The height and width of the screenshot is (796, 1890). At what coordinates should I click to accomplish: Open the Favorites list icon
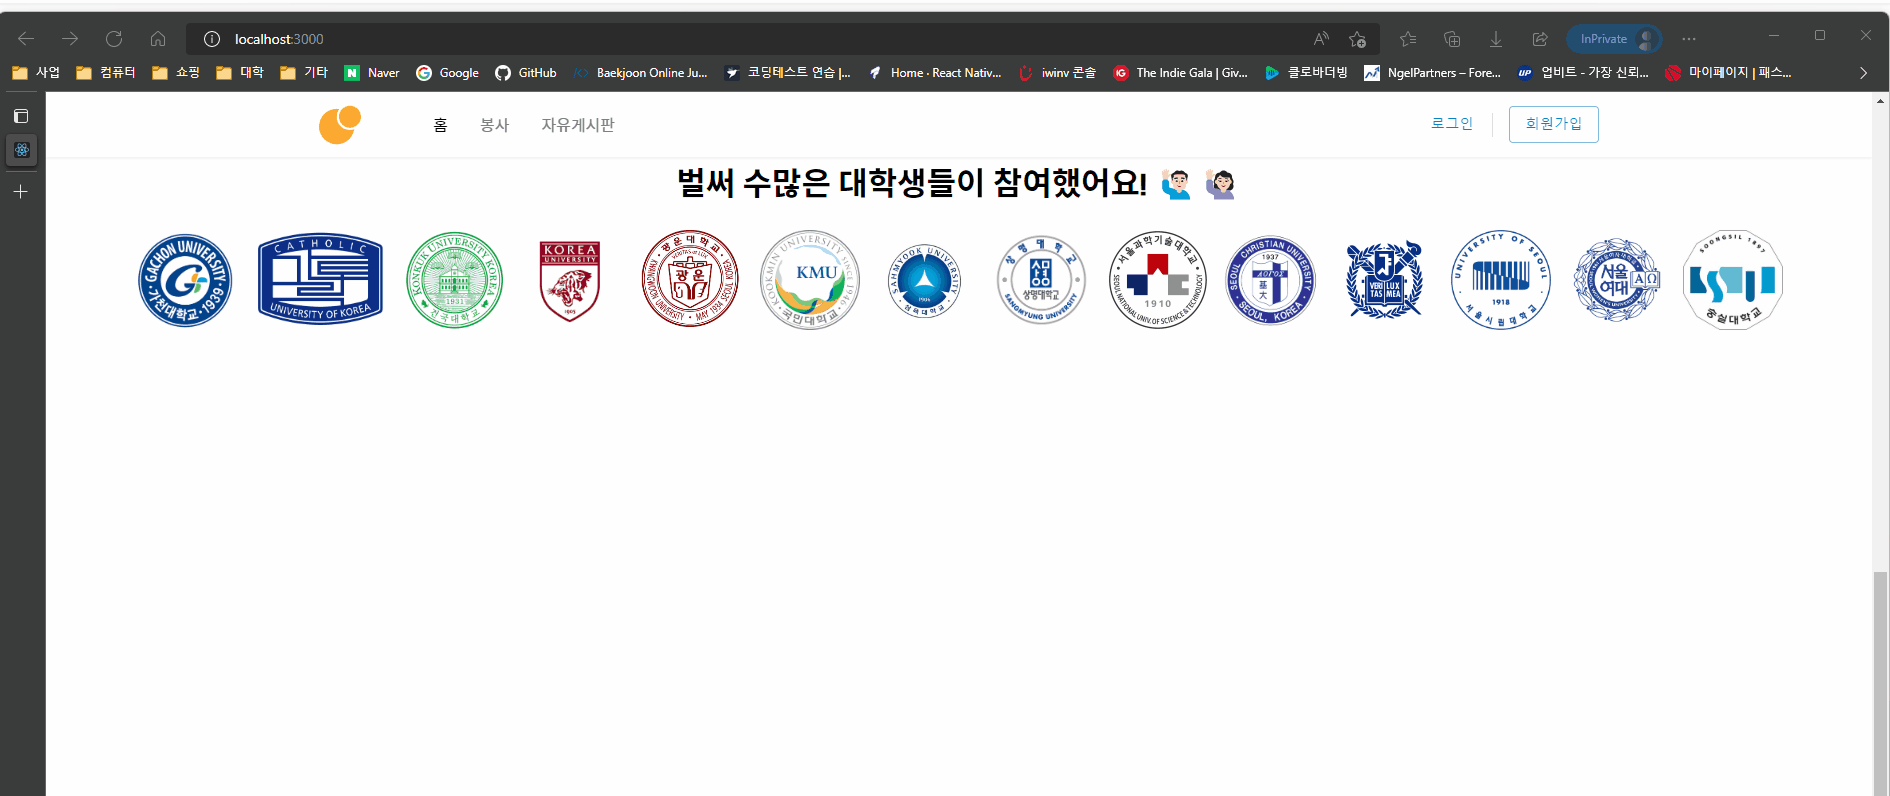coord(1408,39)
